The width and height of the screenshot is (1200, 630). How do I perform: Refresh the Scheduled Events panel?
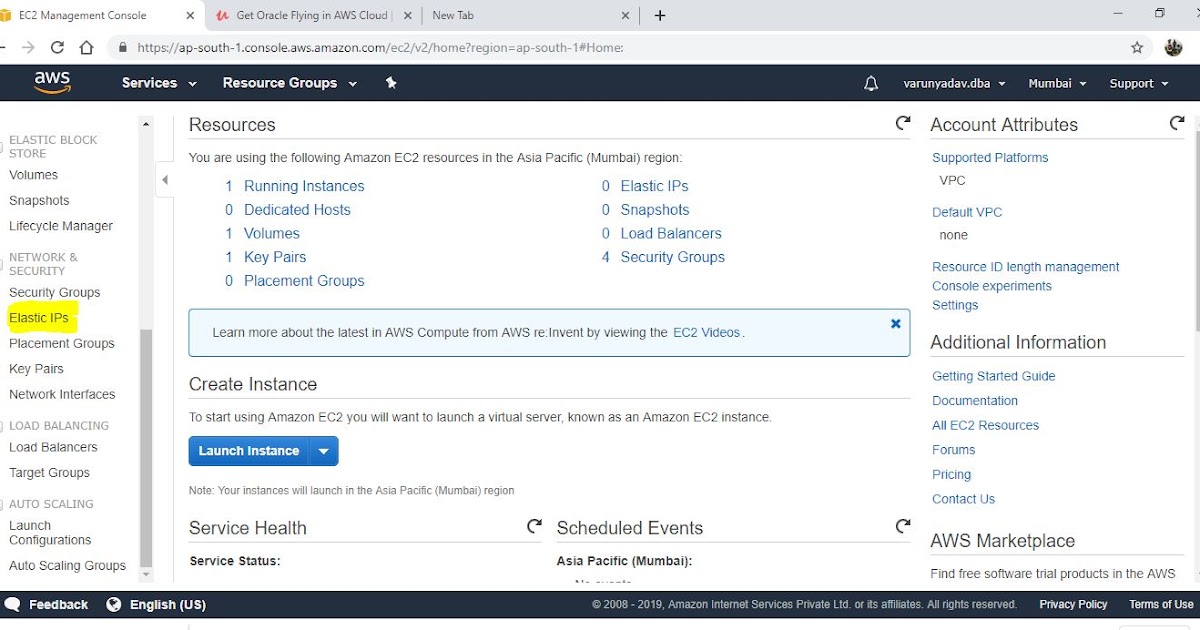pyautogui.click(x=903, y=525)
